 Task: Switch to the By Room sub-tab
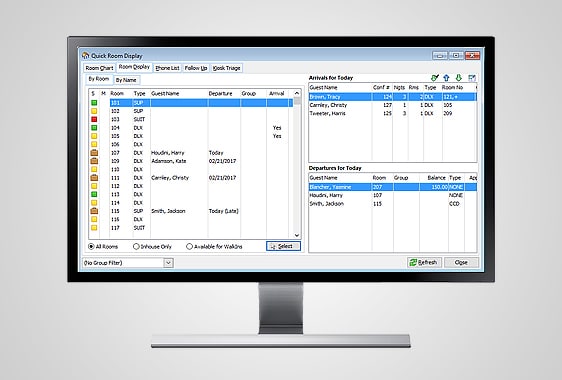[x=99, y=79]
